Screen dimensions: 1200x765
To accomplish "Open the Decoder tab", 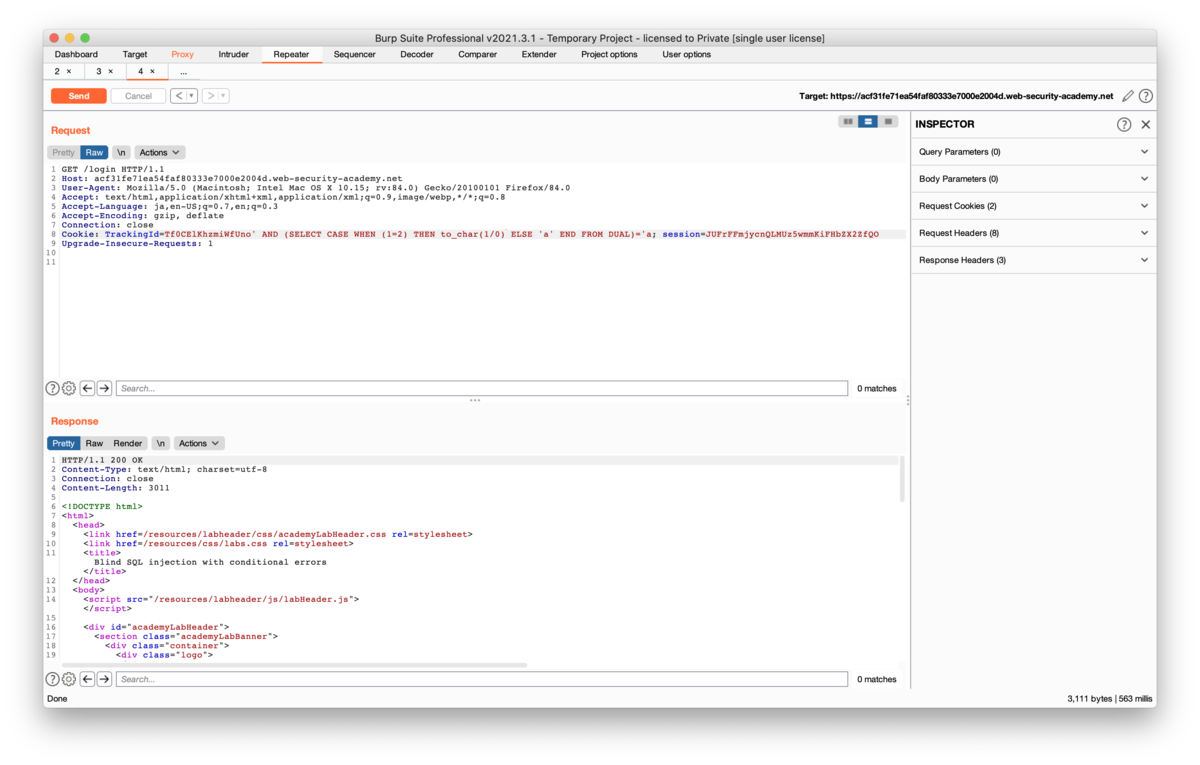I will pyautogui.click(x=417, y=54).
